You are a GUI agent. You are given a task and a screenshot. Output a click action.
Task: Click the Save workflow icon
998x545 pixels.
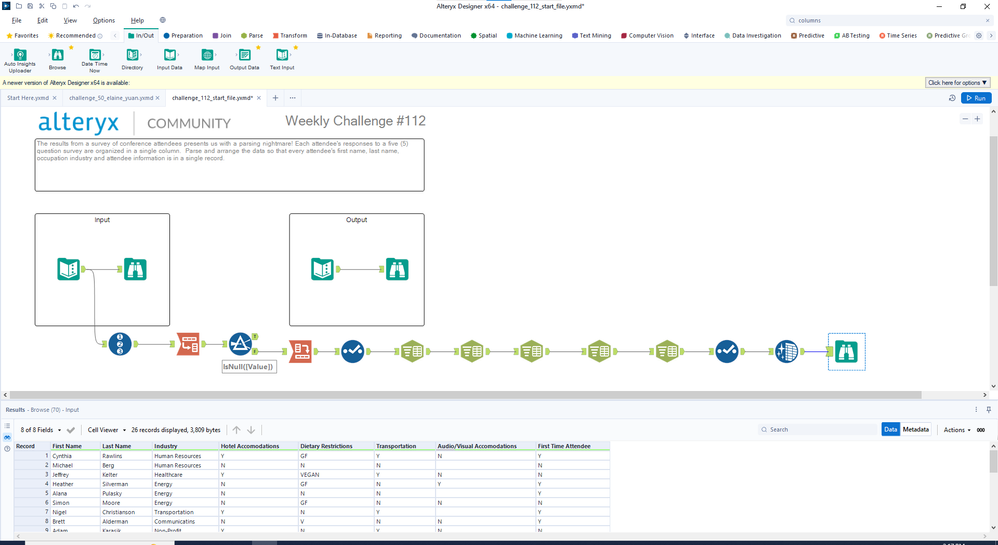pyautogui.click(x=30, y=6)
